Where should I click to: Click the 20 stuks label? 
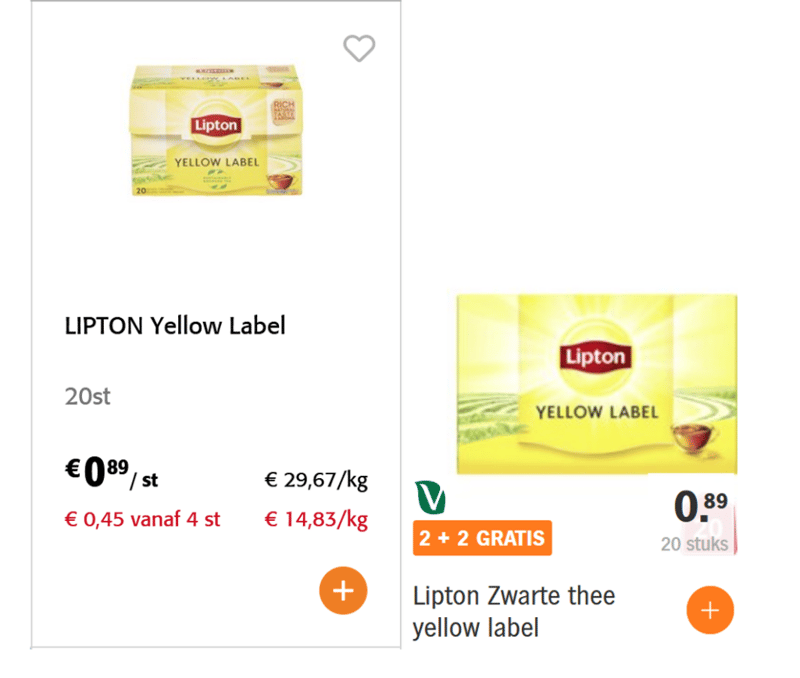pyautogui.click(x=694, y=545)
